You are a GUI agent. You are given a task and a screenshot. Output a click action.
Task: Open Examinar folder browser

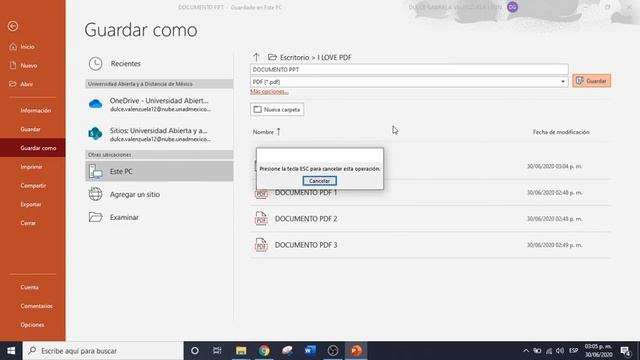click(159, 217)
